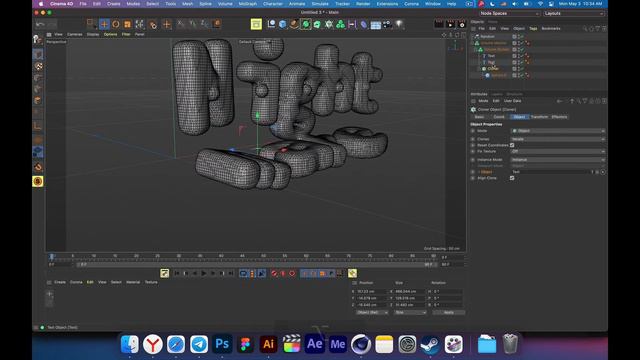Open the Layouts dropdown
Image resolution: width=640 pixels, height=360 pixels.
(573, 13)
